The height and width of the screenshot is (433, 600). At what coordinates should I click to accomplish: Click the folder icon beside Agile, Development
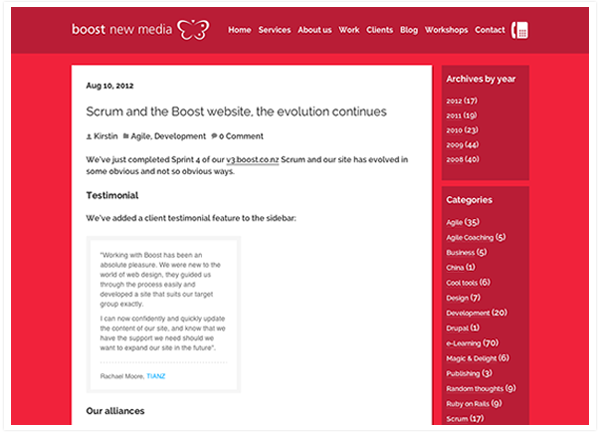click(x=126, y=136)
